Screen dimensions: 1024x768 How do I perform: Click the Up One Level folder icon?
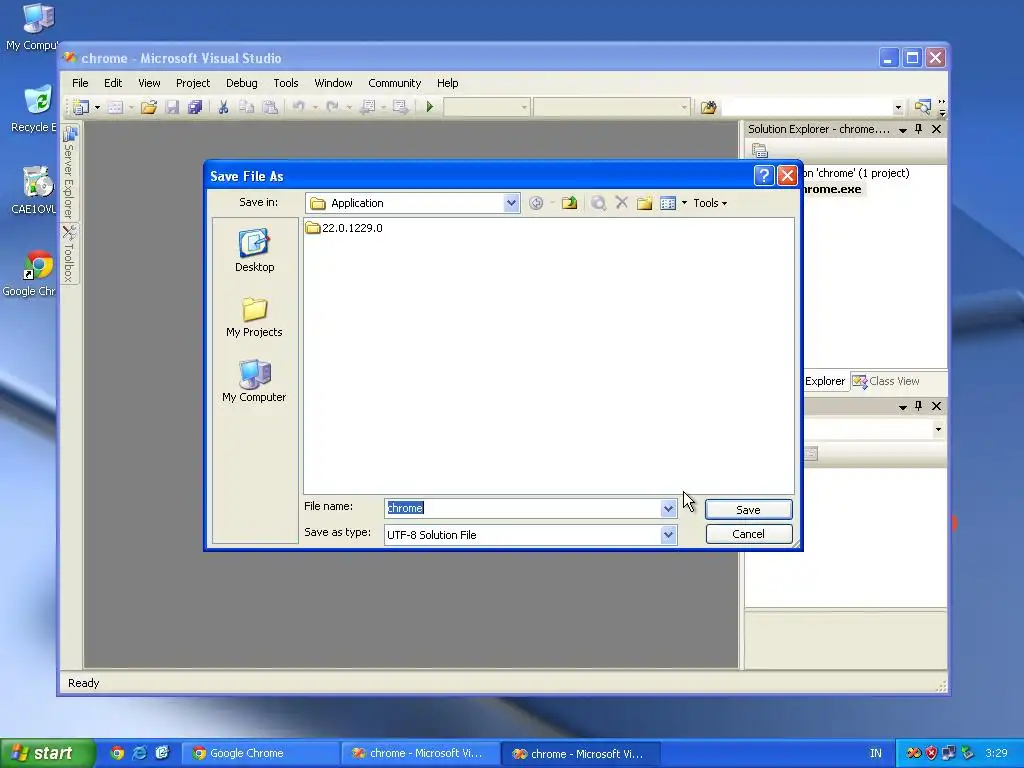coord(569,203)
